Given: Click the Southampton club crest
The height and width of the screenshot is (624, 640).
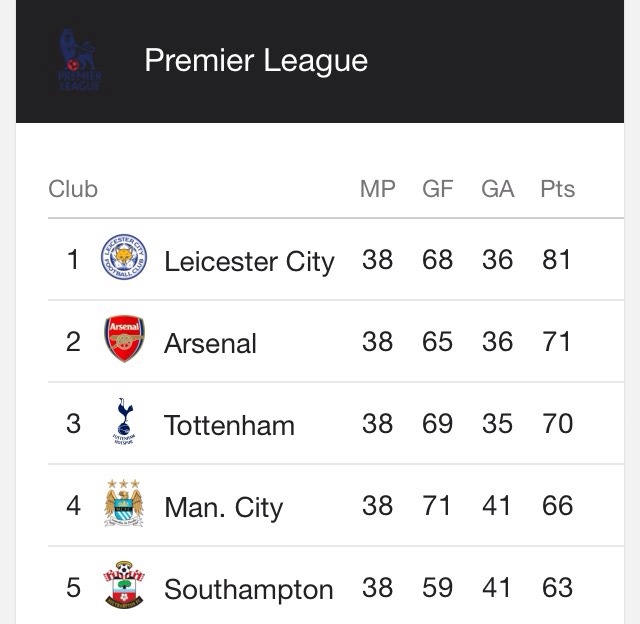Looking at the screenshot, I should pyautogui.click(x=124, y=585).
